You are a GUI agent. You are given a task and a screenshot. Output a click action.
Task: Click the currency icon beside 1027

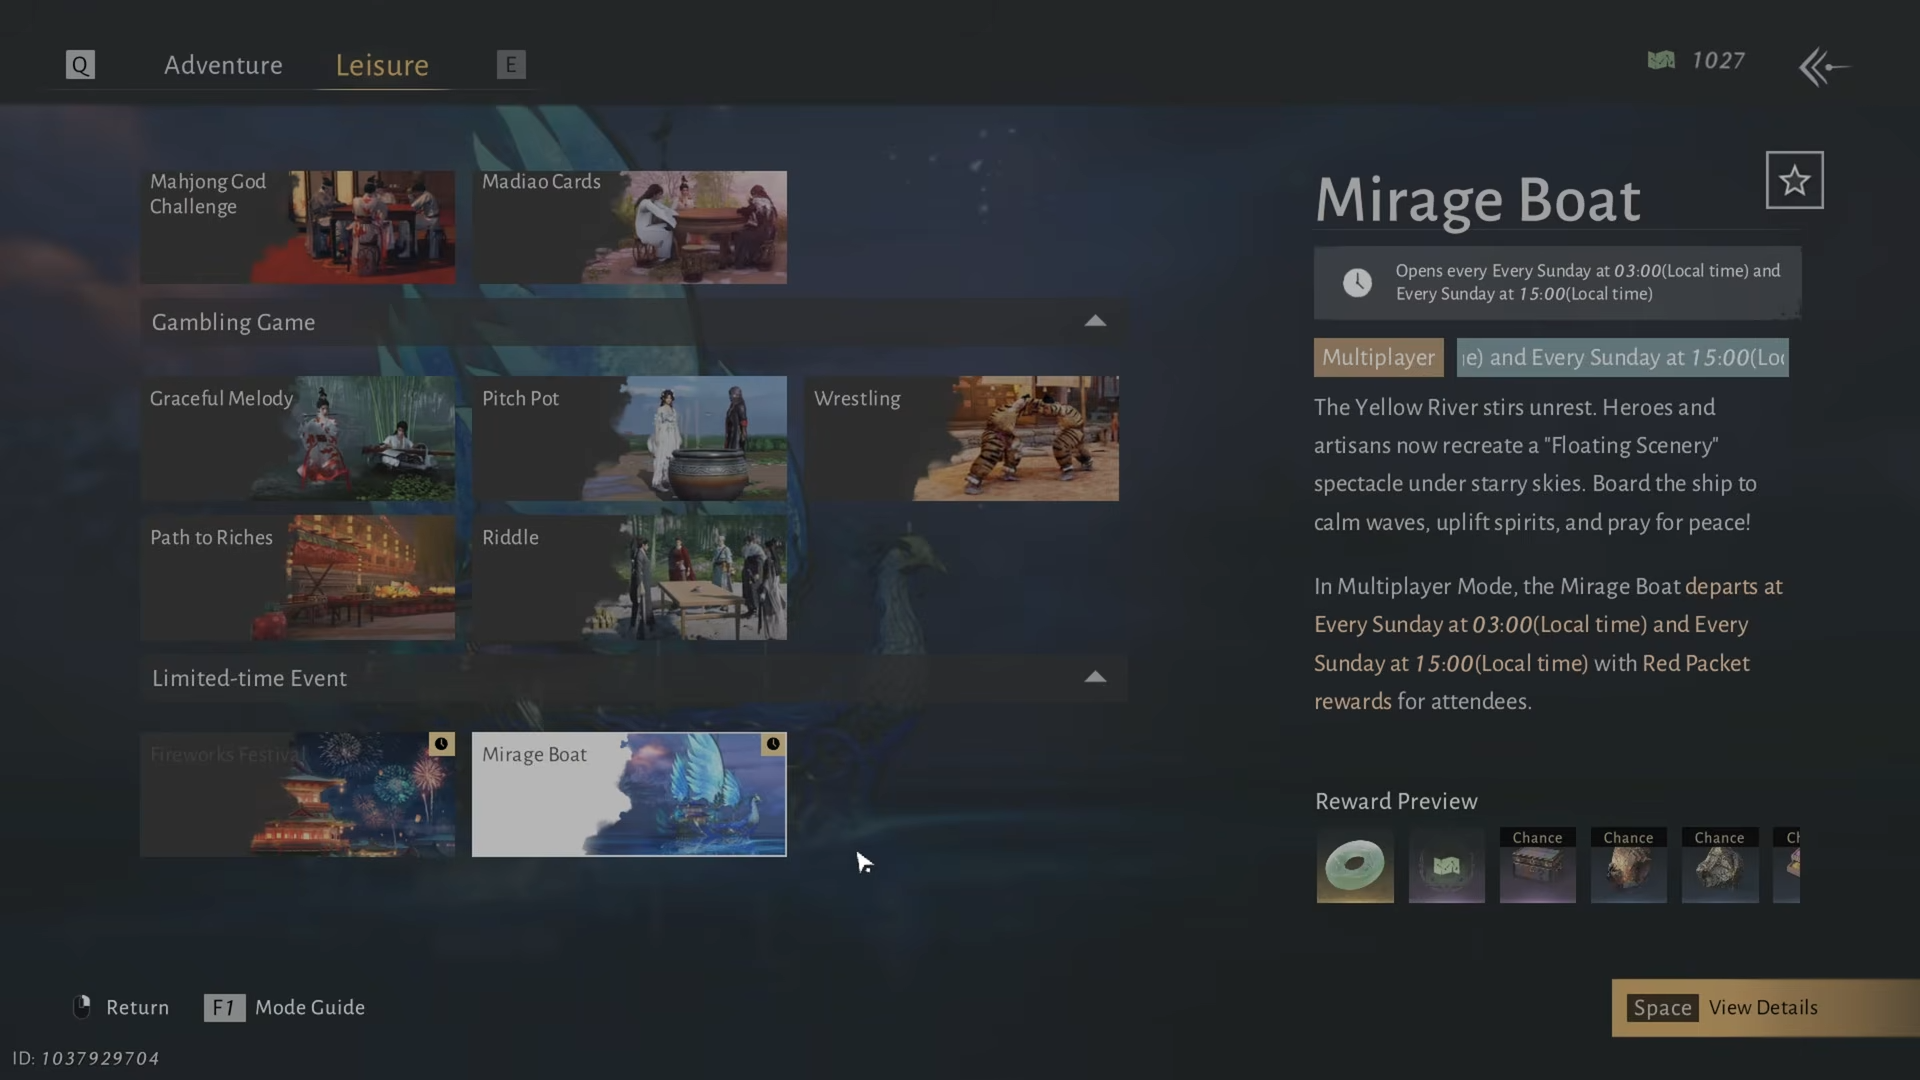[1661, 61]
